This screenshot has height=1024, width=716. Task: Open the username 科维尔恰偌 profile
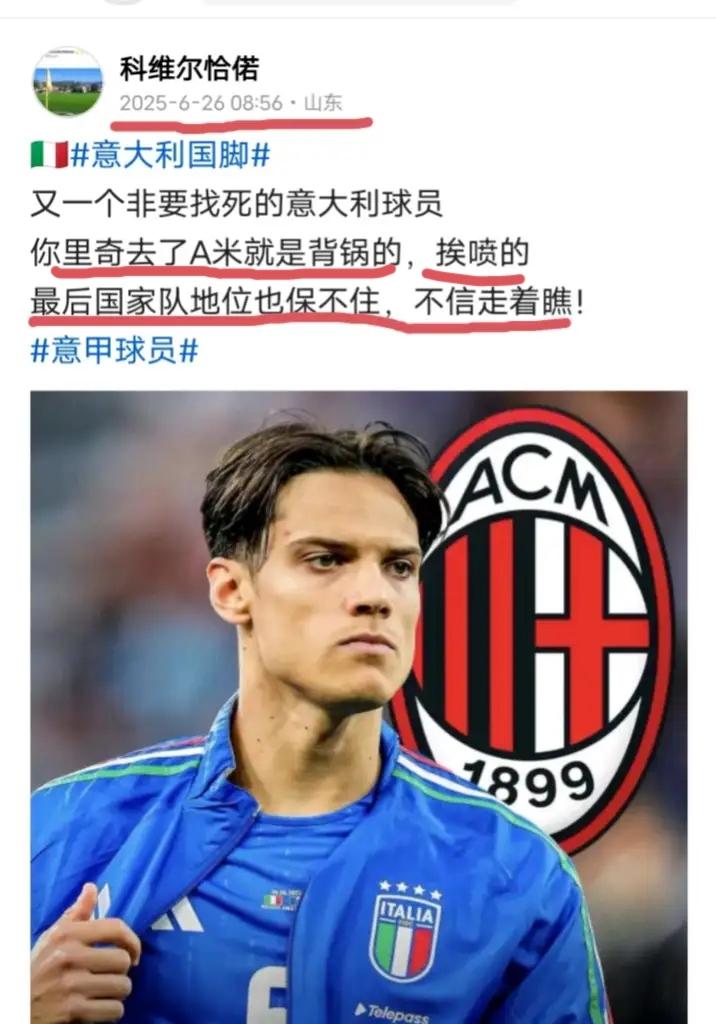(189, 69)
